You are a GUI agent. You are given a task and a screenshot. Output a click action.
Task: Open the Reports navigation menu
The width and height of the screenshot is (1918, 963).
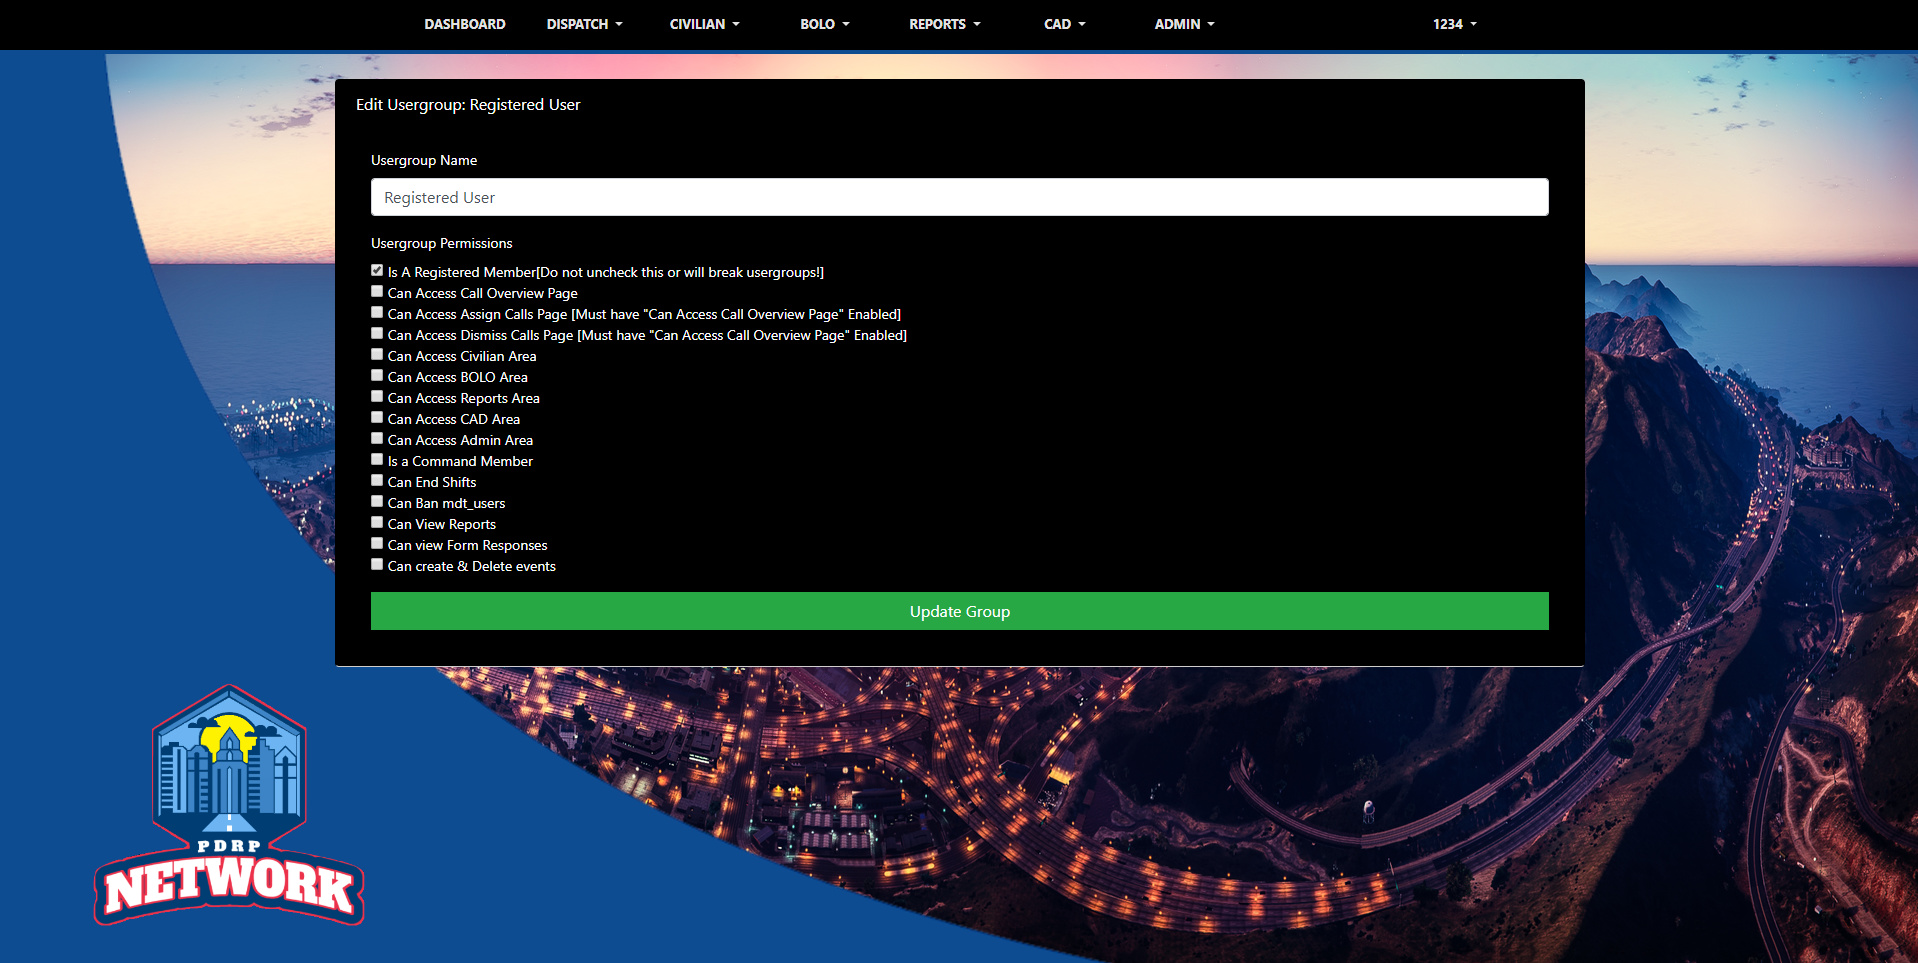944,24
